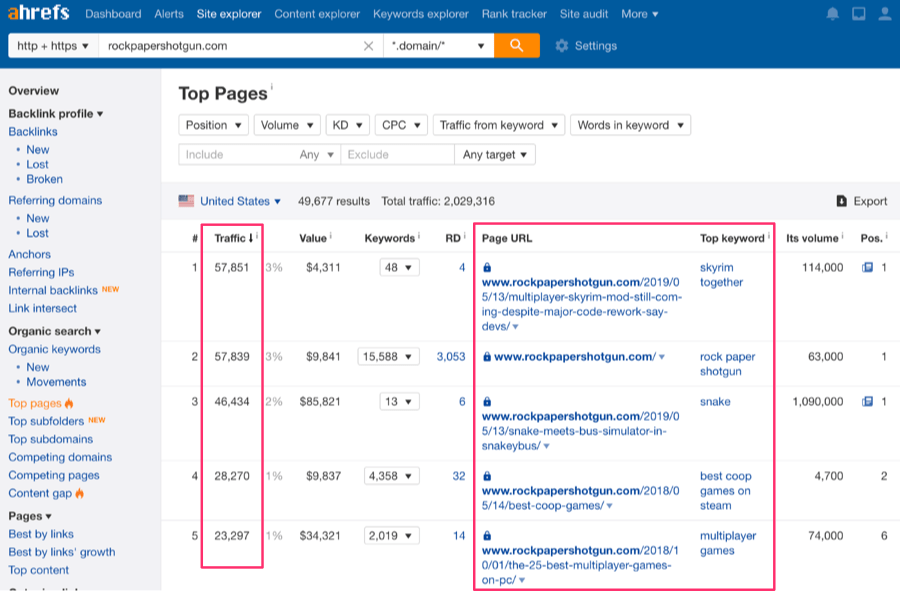Open the KD filter dropdown
Viewport: 900px width, 591px height.
[x=347, y=125]
